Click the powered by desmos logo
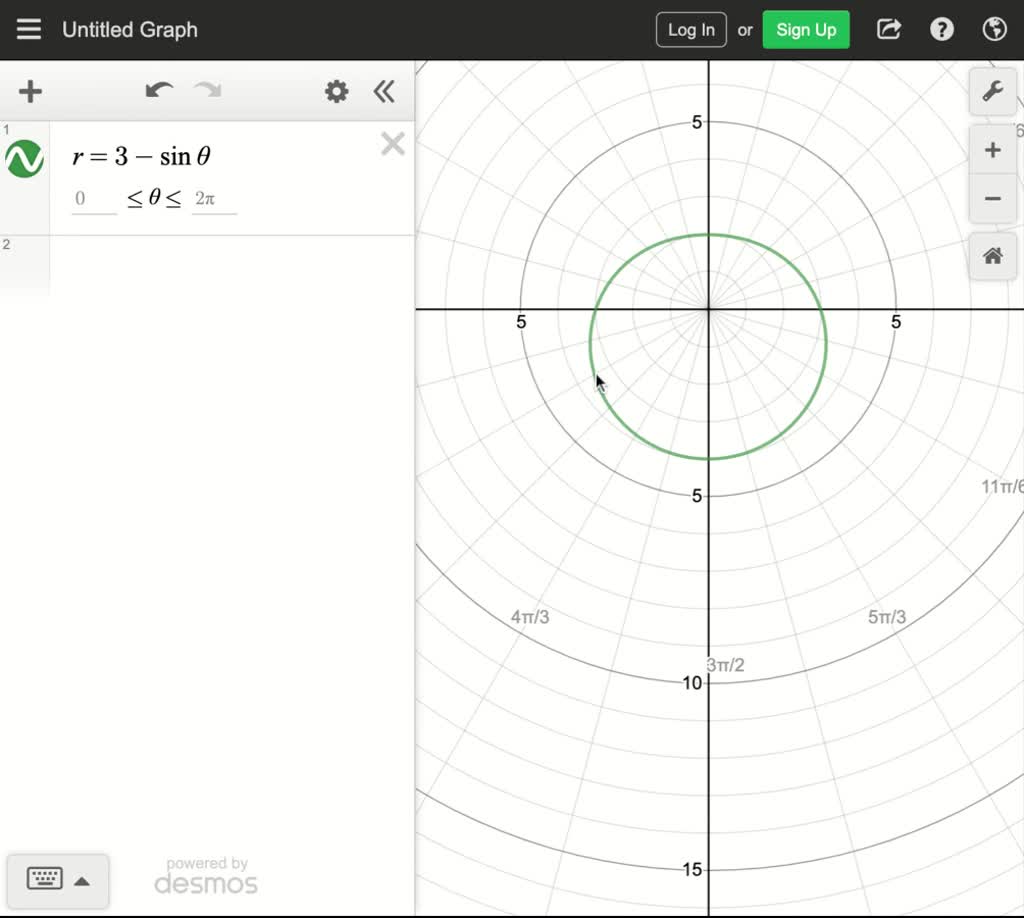The image size is (1024, 918). pyautogui.click(x=206, y=876)
